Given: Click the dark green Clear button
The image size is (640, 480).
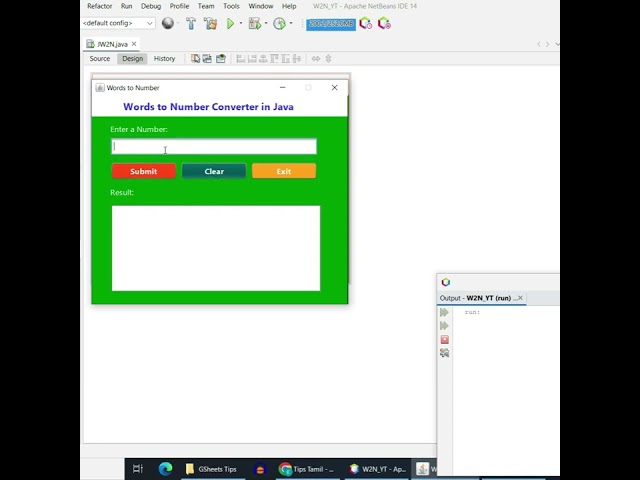Looking at the screenshot, I should click(x=214, y=171).
